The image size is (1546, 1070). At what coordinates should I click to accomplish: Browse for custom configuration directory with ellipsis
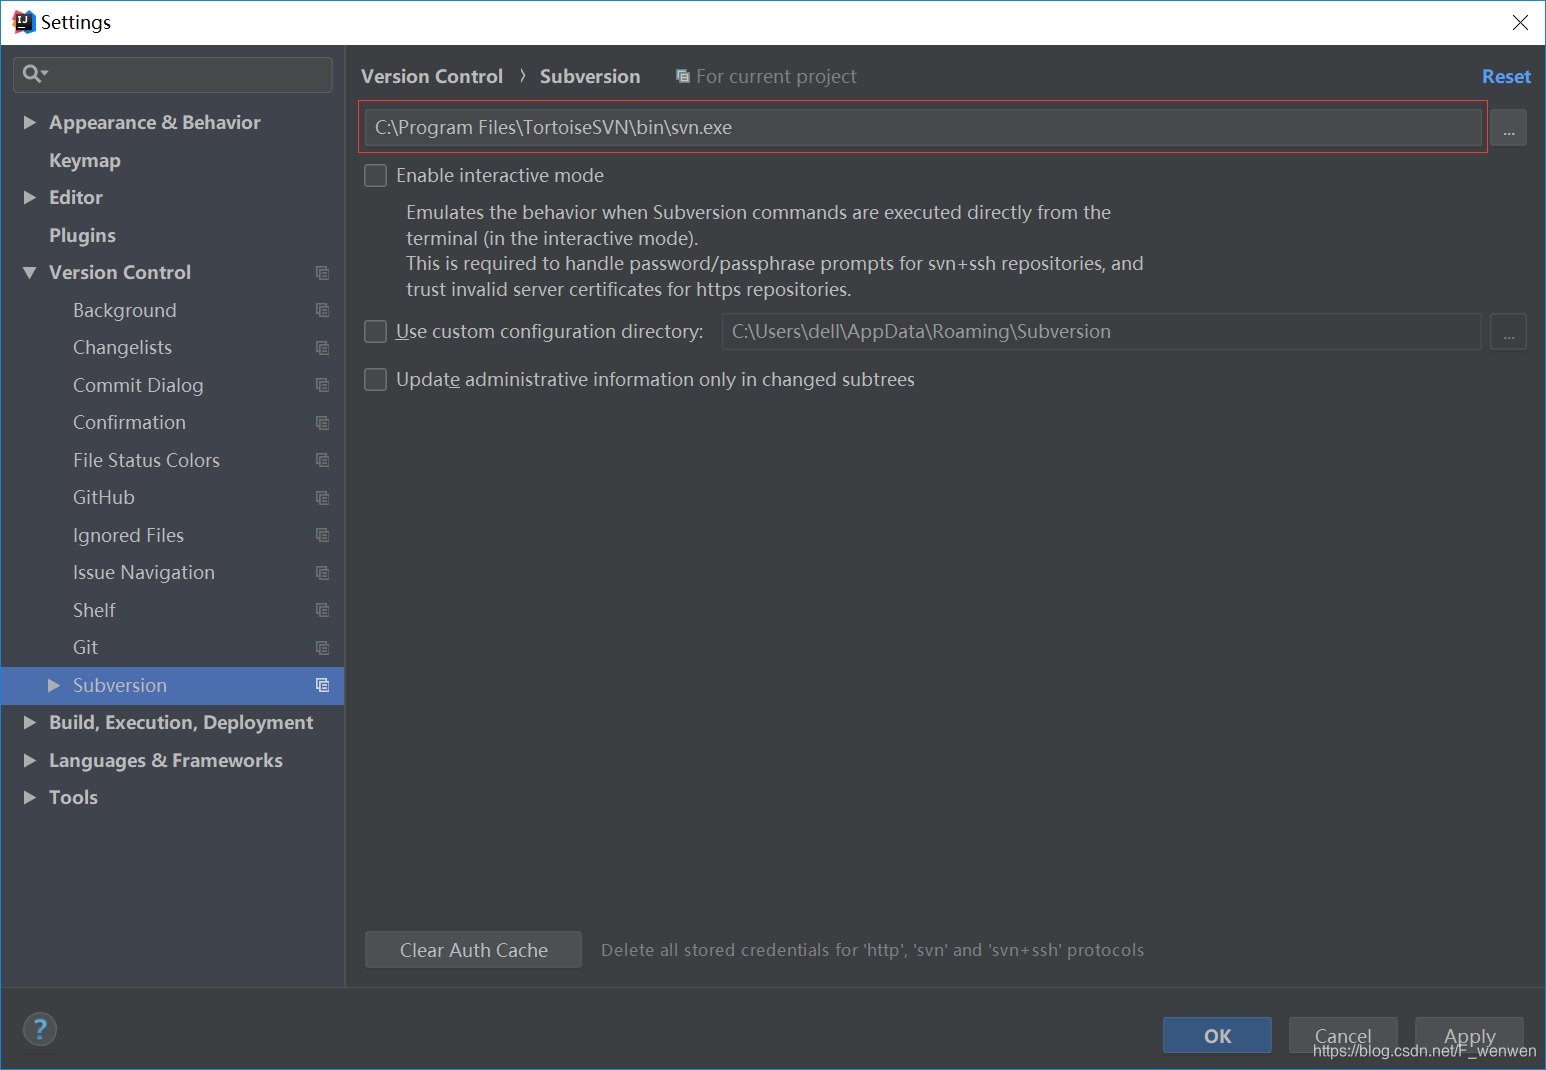click(x=1508, y=332)
